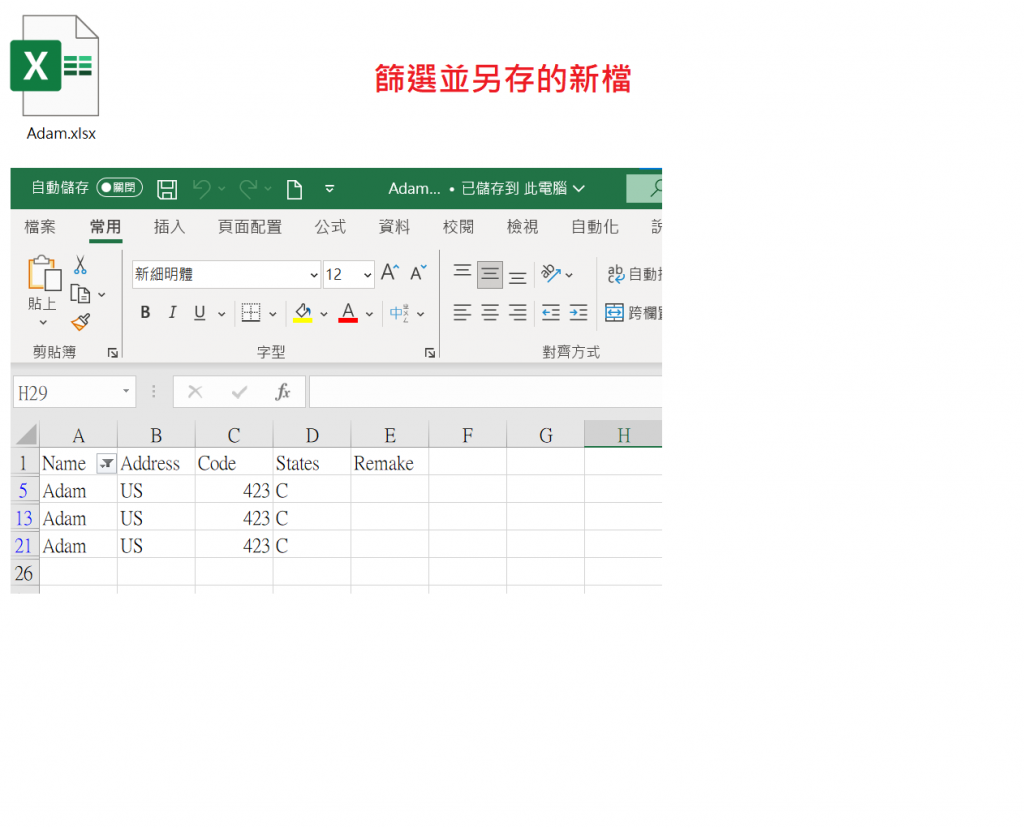Switch to the 常用 (Home) tab
This screenshot has width=1024, height=828.
(106, 227)
